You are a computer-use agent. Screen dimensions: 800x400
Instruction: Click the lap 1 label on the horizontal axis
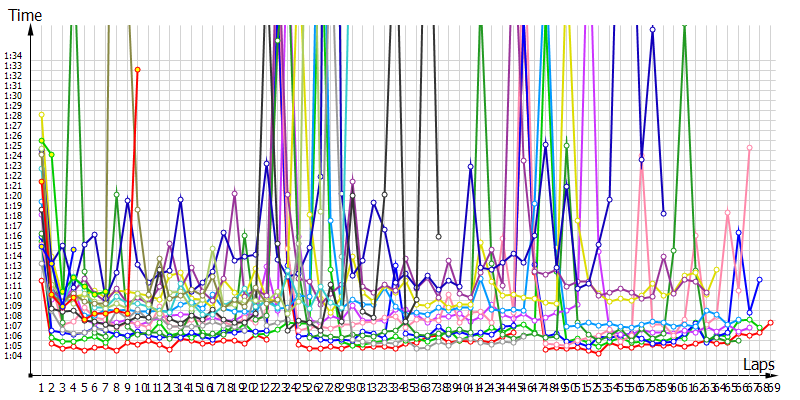[41, 387]
